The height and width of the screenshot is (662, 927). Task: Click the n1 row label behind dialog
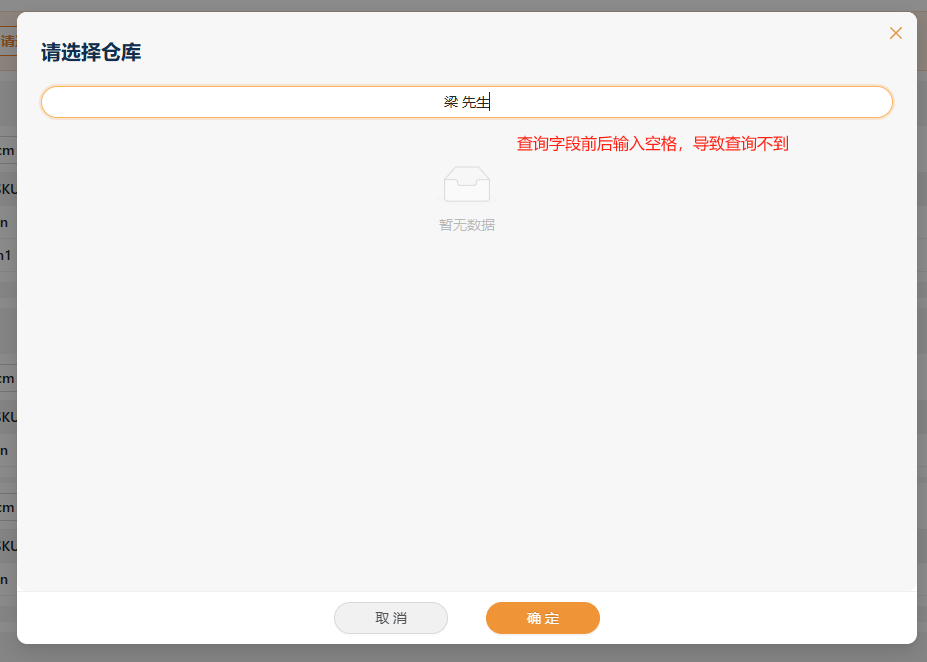pyautogui.click(x=6, y=254)
